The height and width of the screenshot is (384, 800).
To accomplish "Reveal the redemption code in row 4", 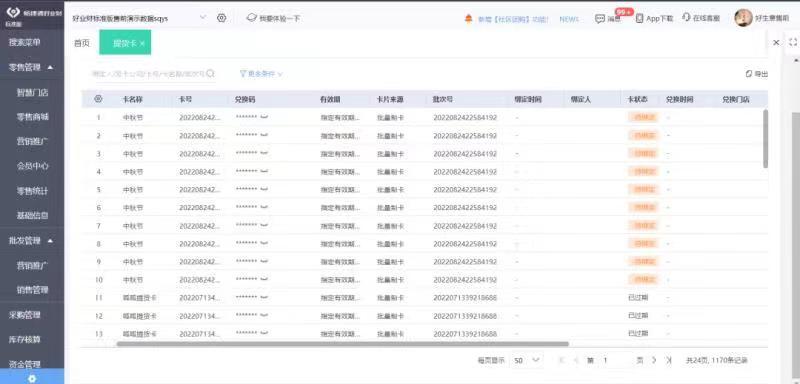I will point(264,171).
